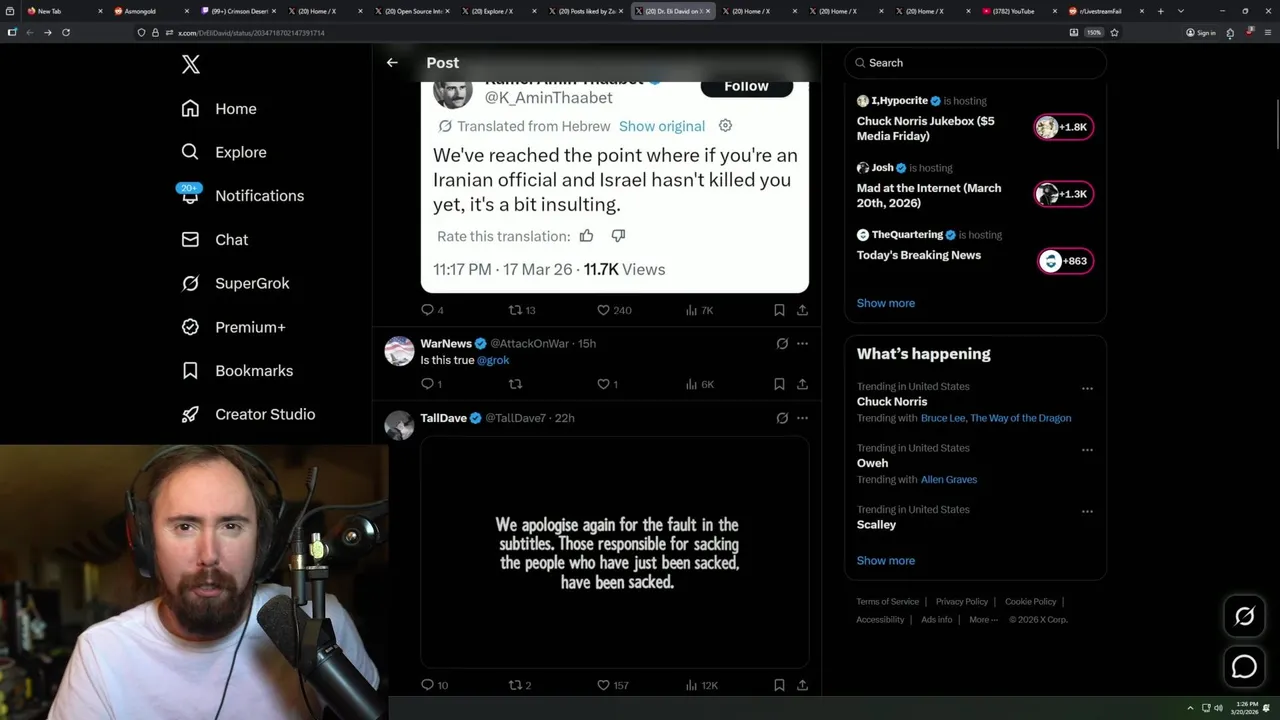
Task: Open a new browser tab
Action: 1161,11
